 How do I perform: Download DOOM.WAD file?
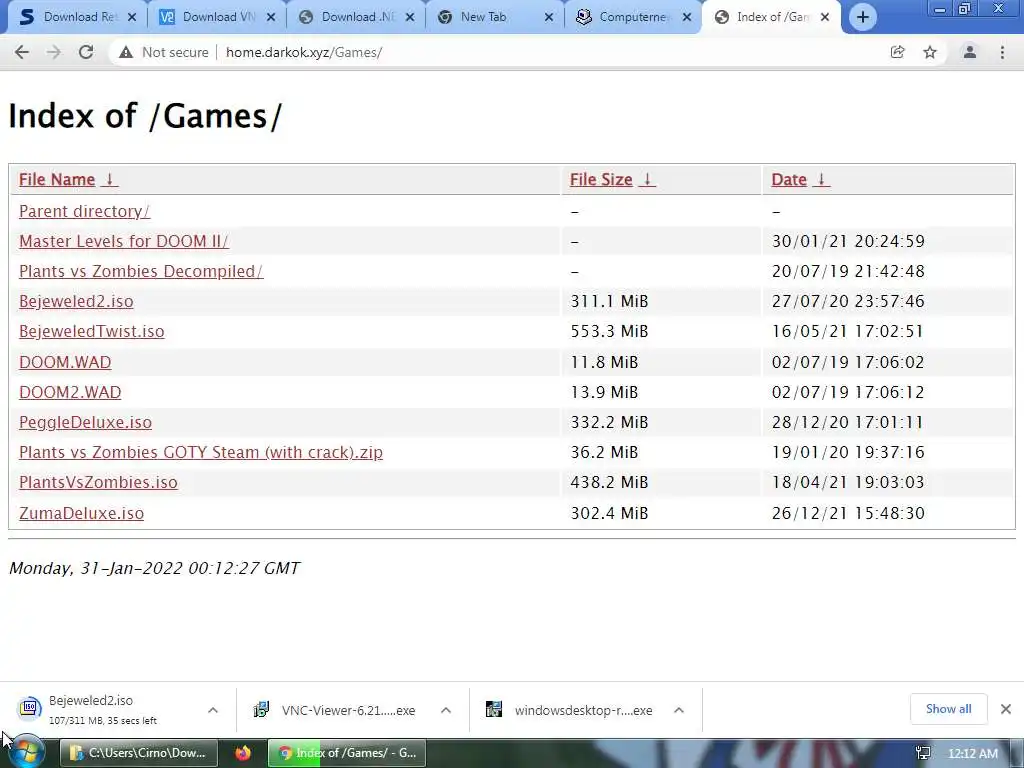click(x=65, y=362)
